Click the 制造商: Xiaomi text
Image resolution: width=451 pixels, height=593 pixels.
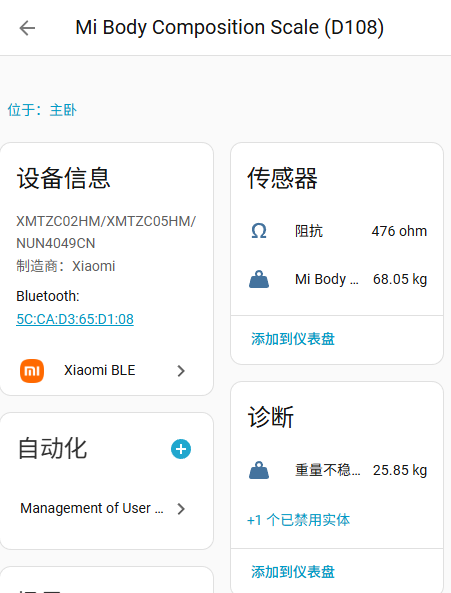point(66,266)
